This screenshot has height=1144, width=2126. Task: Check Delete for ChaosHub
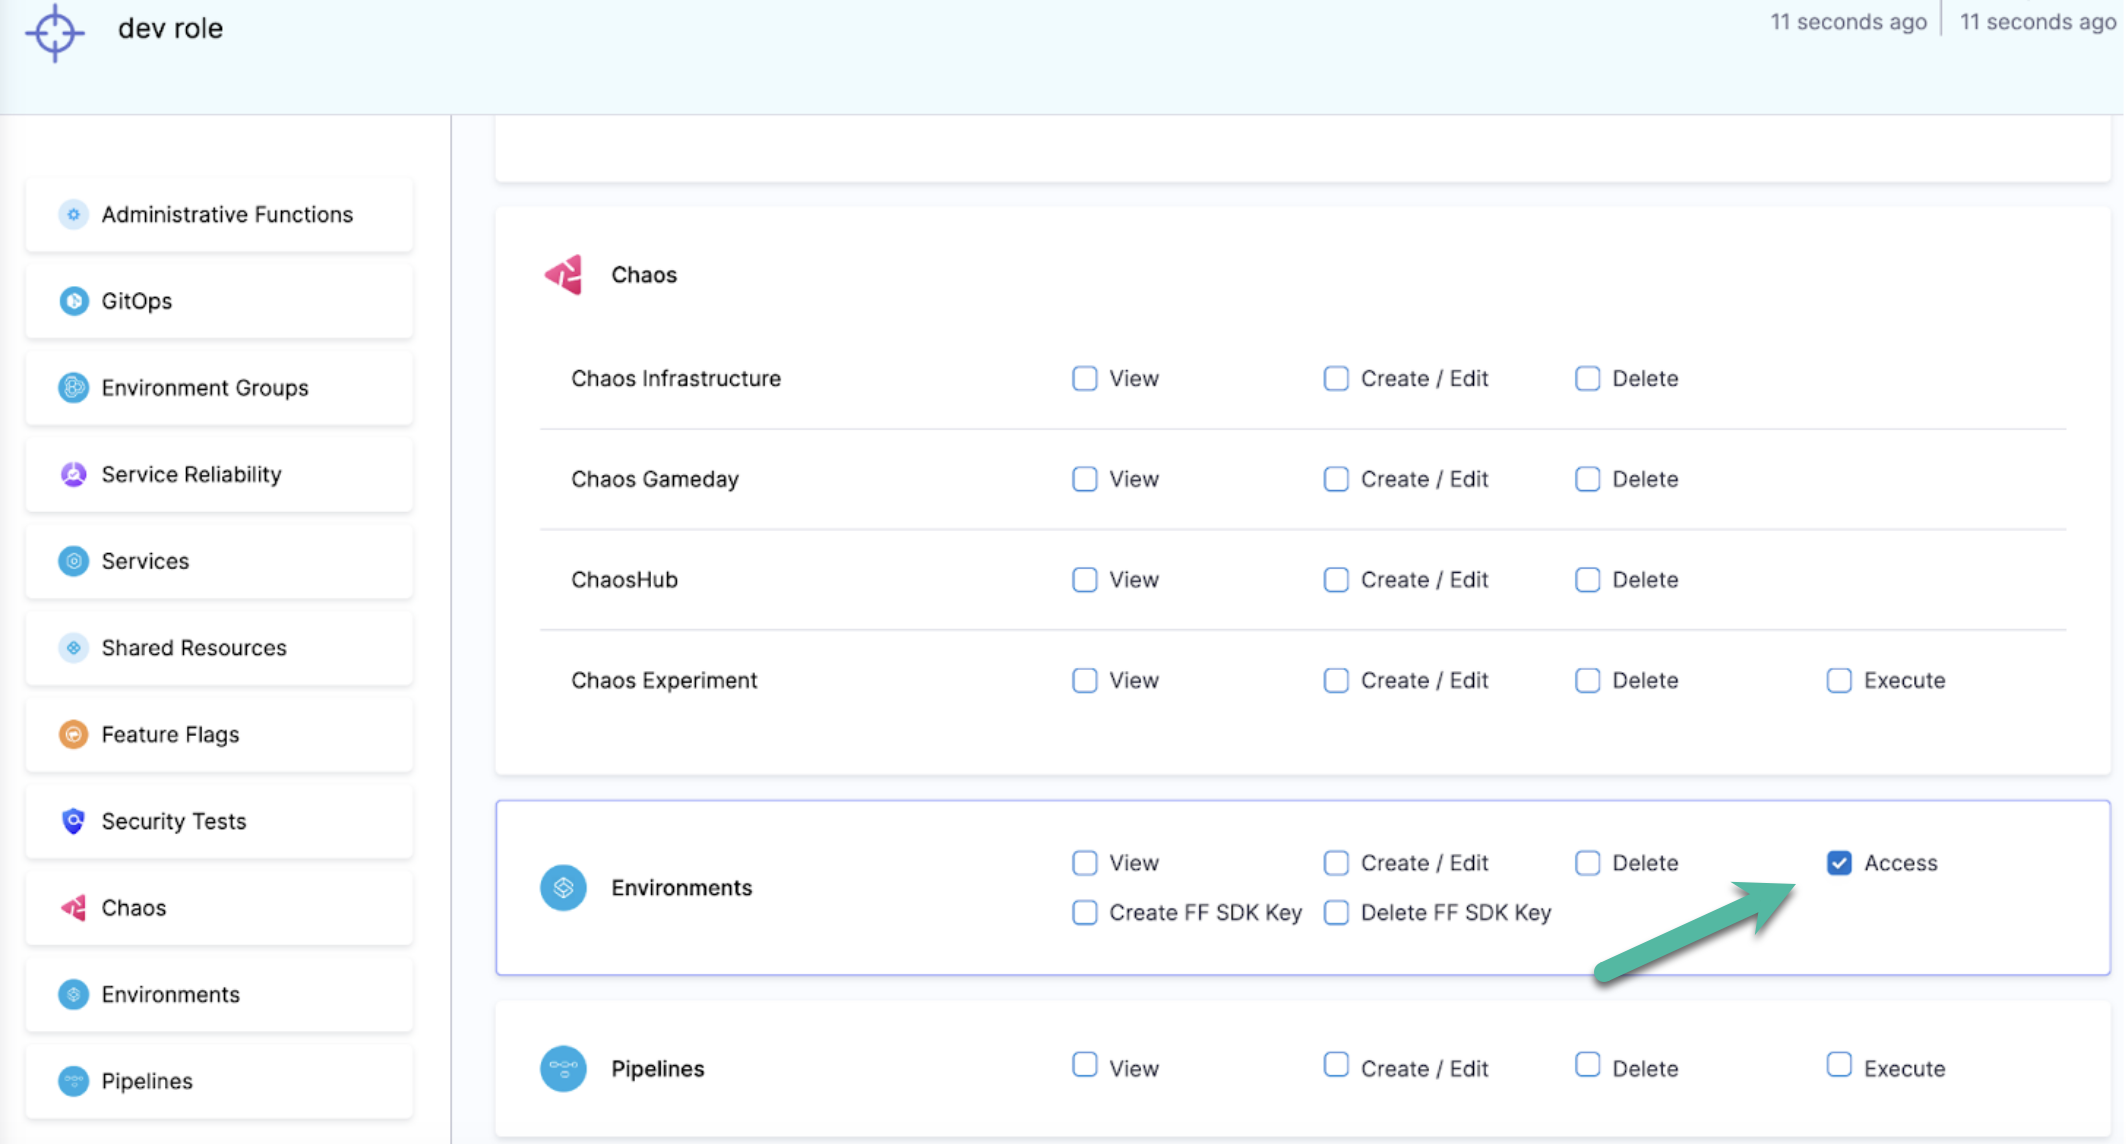click(x=1588, y=580)
